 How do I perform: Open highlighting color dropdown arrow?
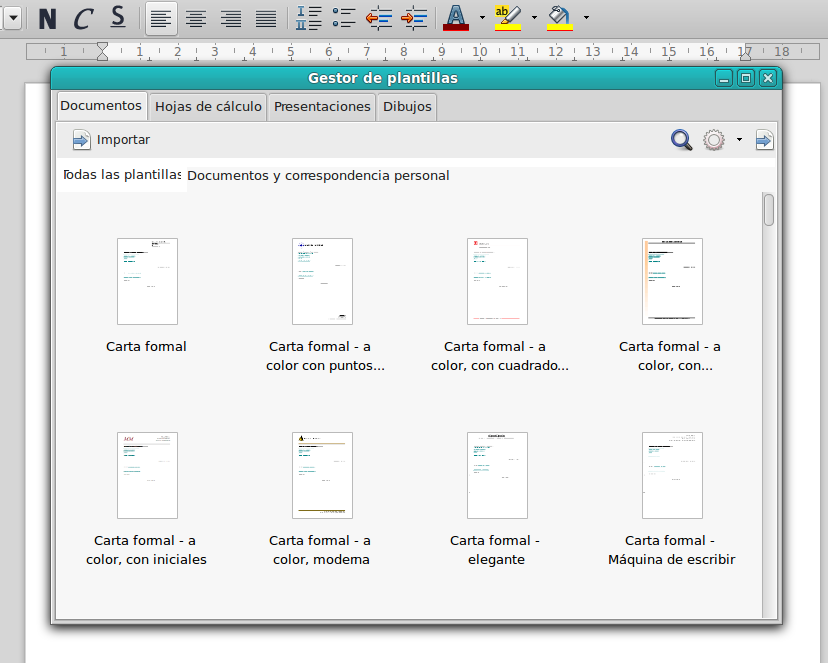[534, 18]
